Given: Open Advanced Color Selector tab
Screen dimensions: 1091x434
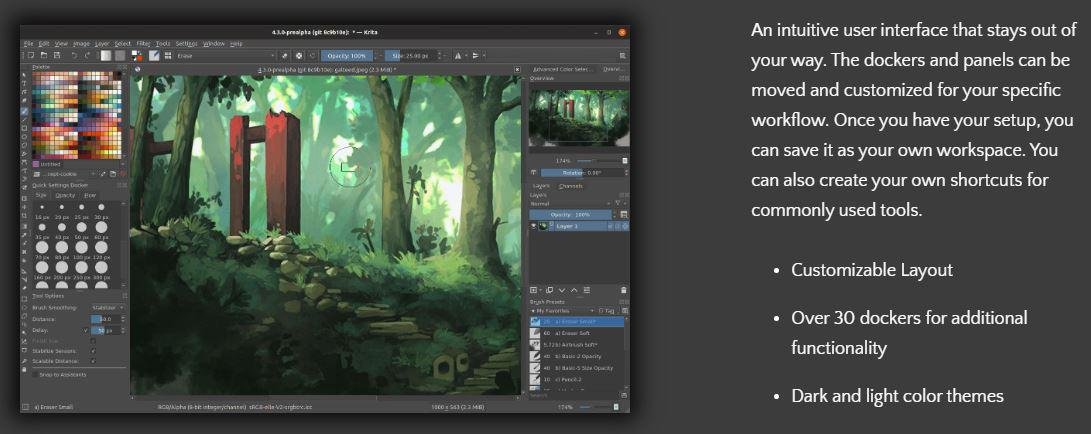Looking at the screenshot, I should [x=562, y=70].
